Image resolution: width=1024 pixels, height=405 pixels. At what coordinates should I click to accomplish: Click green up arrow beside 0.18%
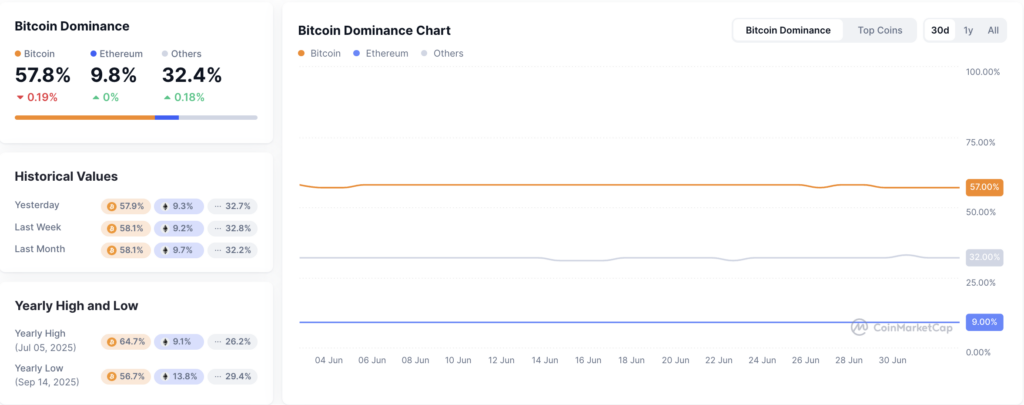(x=168, y=97)
